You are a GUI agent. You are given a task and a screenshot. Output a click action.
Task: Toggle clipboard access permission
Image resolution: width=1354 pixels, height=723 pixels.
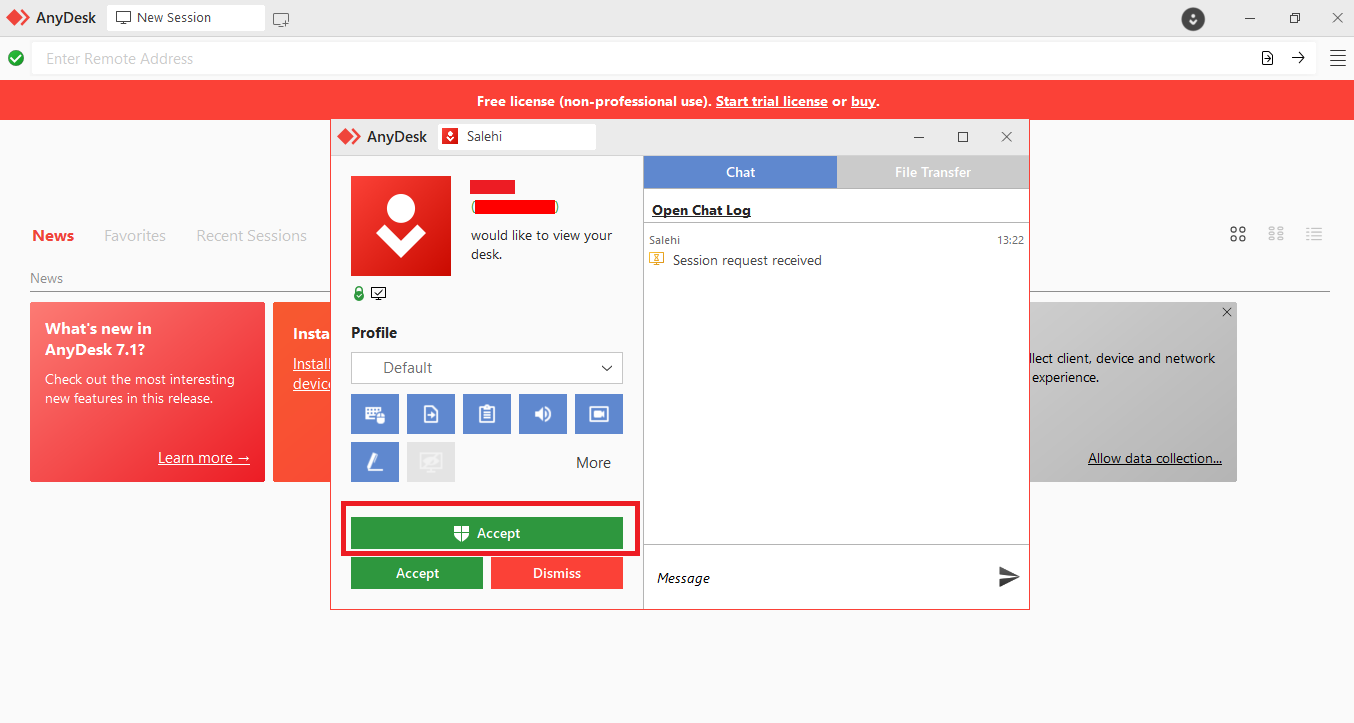(487, 414)
